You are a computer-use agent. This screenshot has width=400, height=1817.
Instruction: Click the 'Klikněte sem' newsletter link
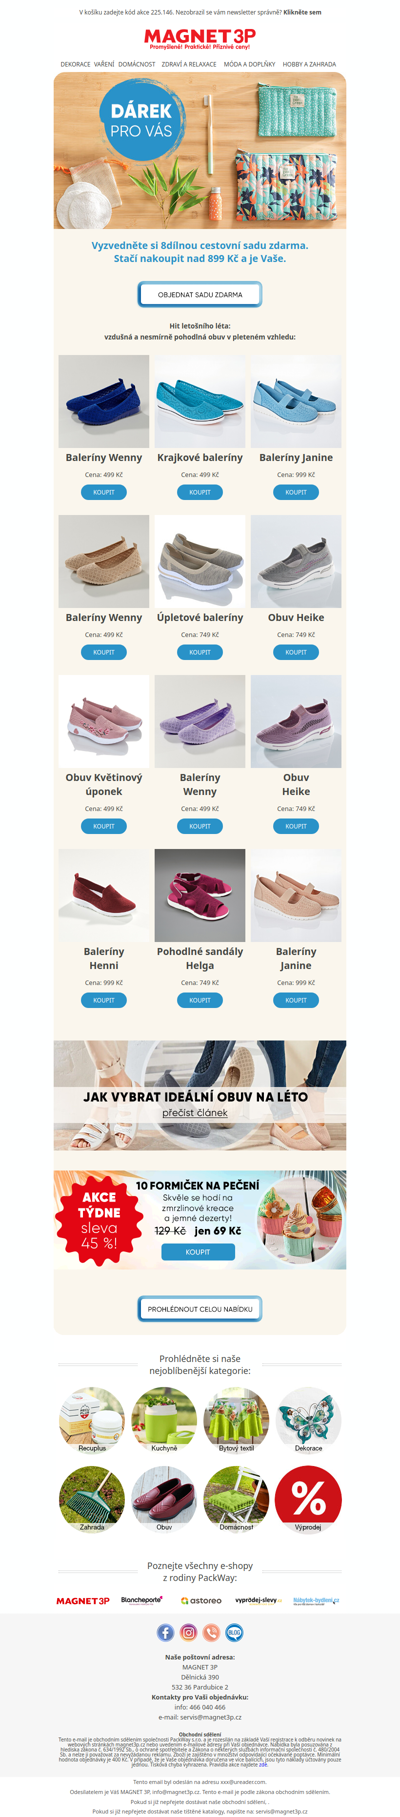pyautogui.click(x=302, y=13)
